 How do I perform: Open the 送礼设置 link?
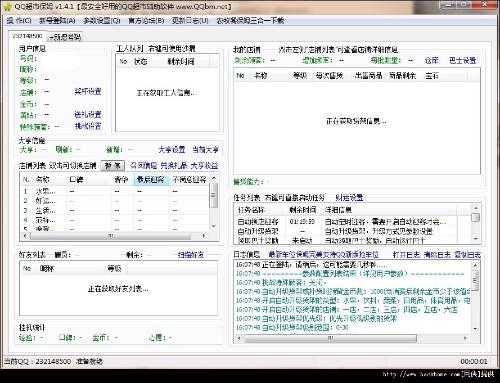click(88, 115)
